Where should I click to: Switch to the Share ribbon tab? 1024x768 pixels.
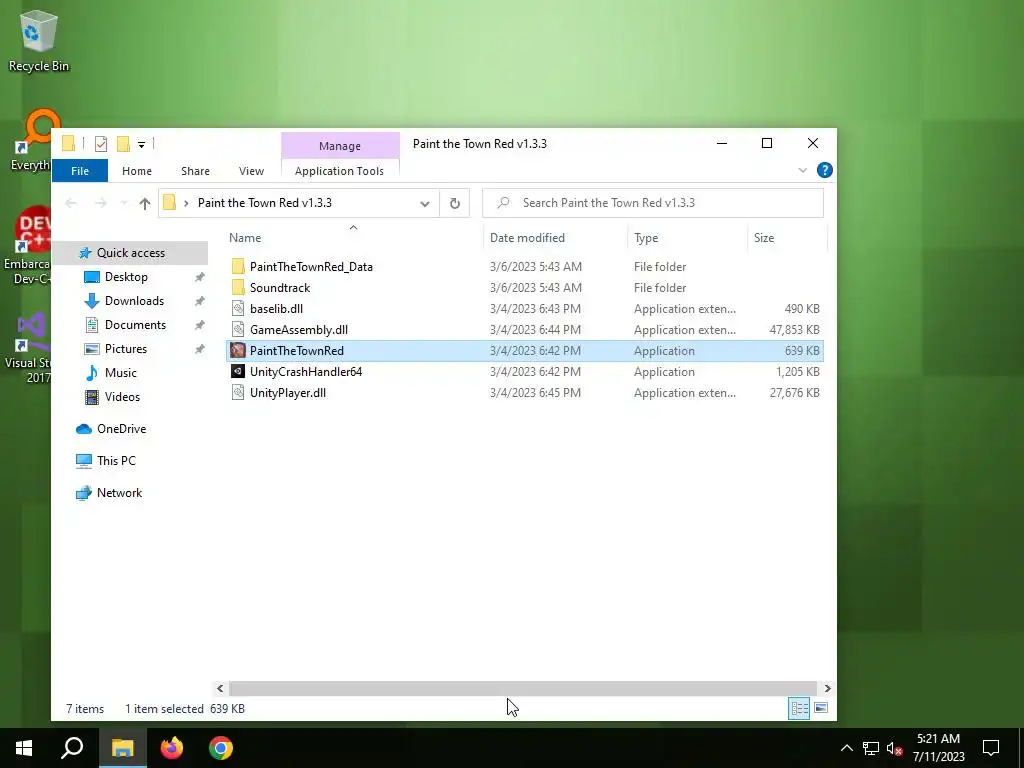click(195, 171)
